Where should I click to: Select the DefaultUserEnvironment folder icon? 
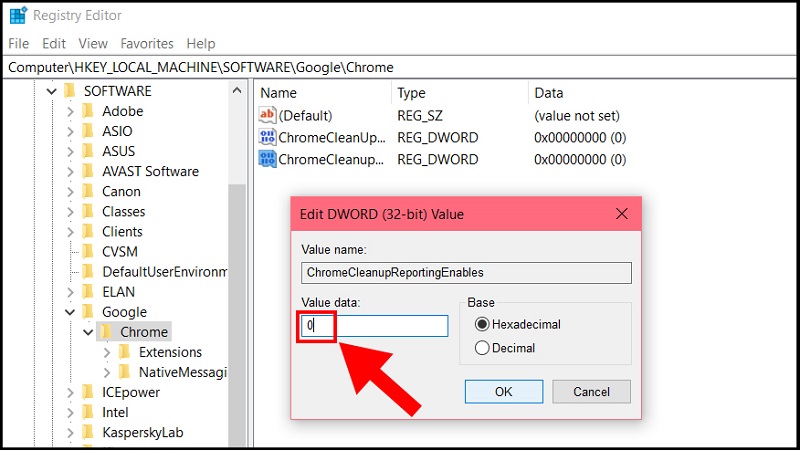click(x=88, y=271)
